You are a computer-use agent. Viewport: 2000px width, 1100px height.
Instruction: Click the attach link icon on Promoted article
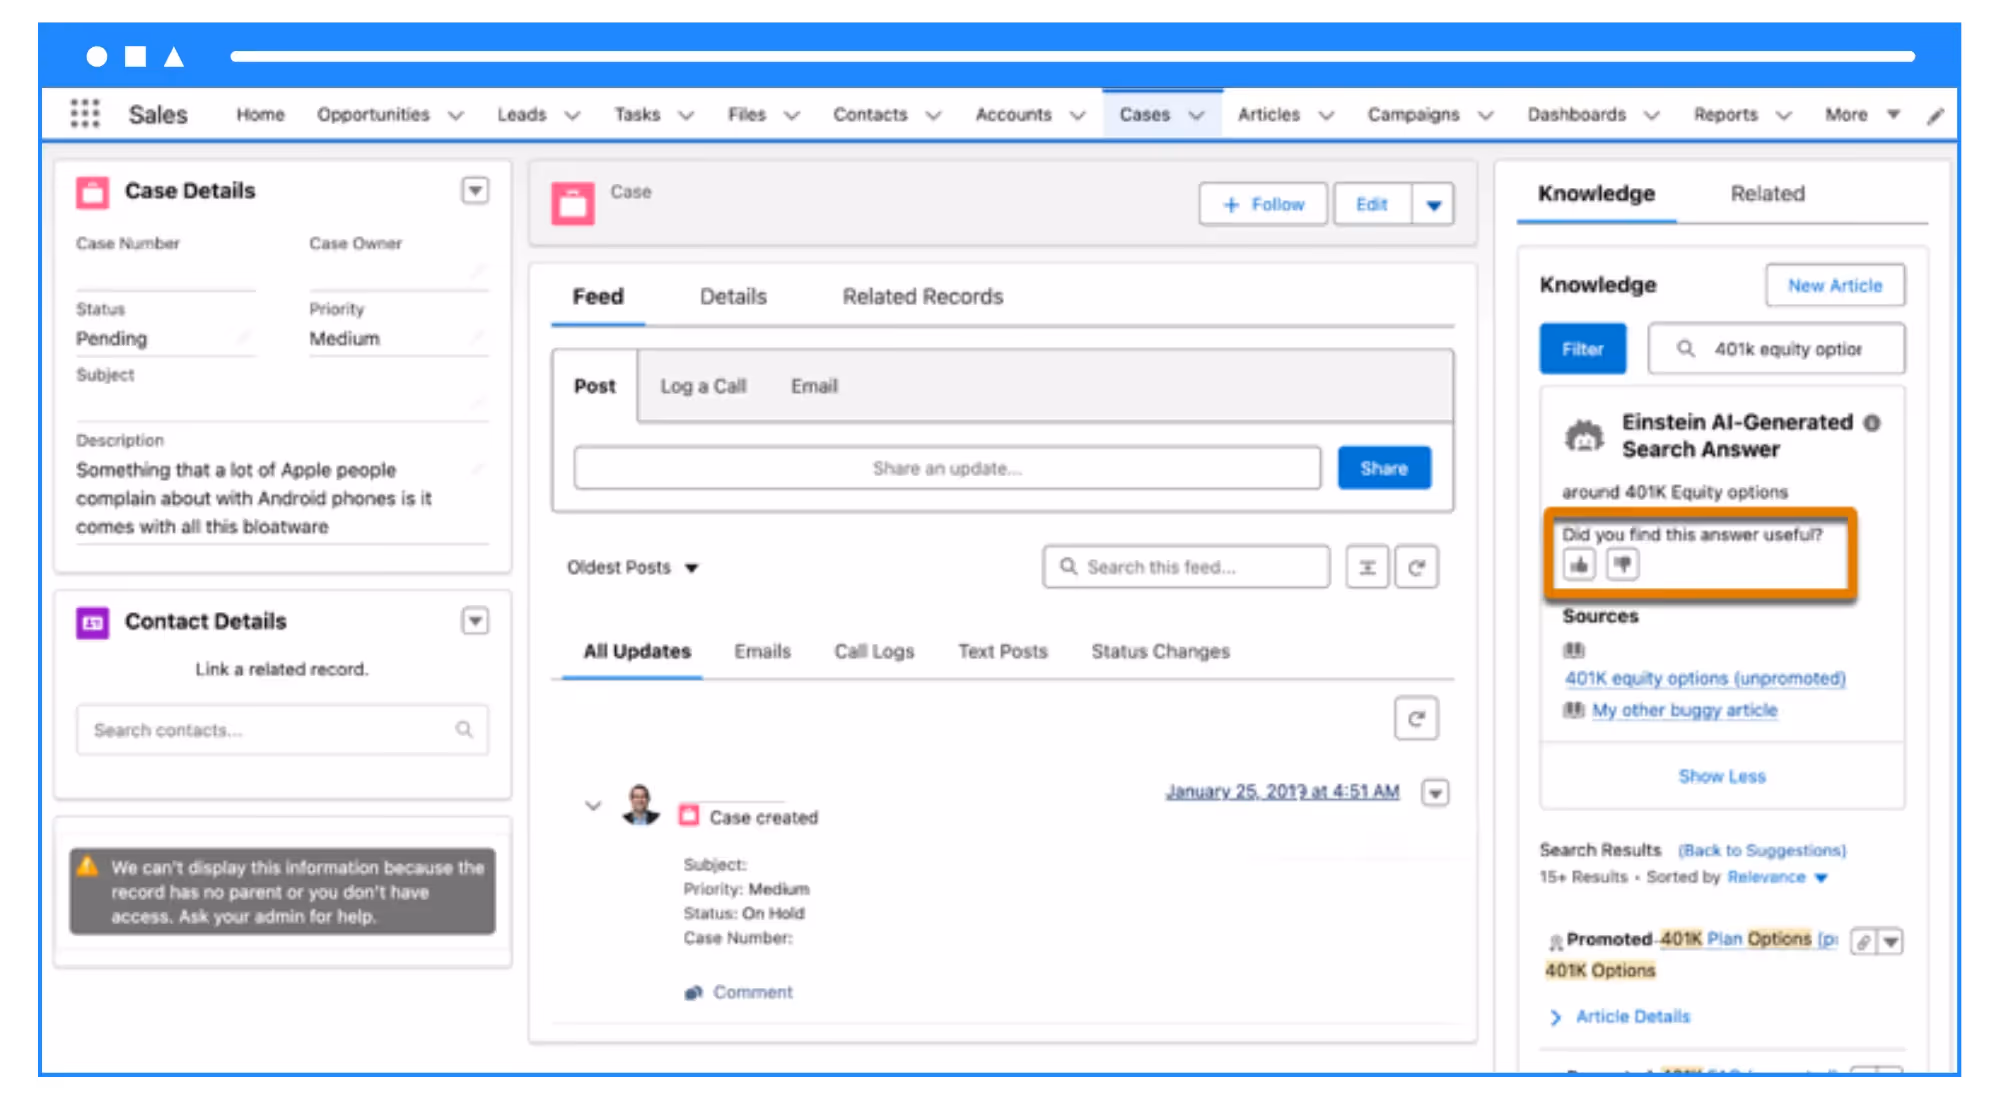coord(1863,942)
